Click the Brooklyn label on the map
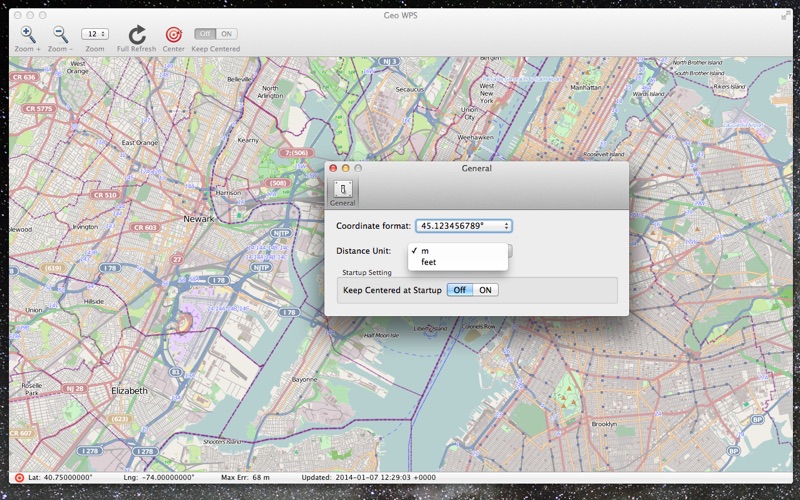This screenshot has width=800, height=500. point(604,424)
